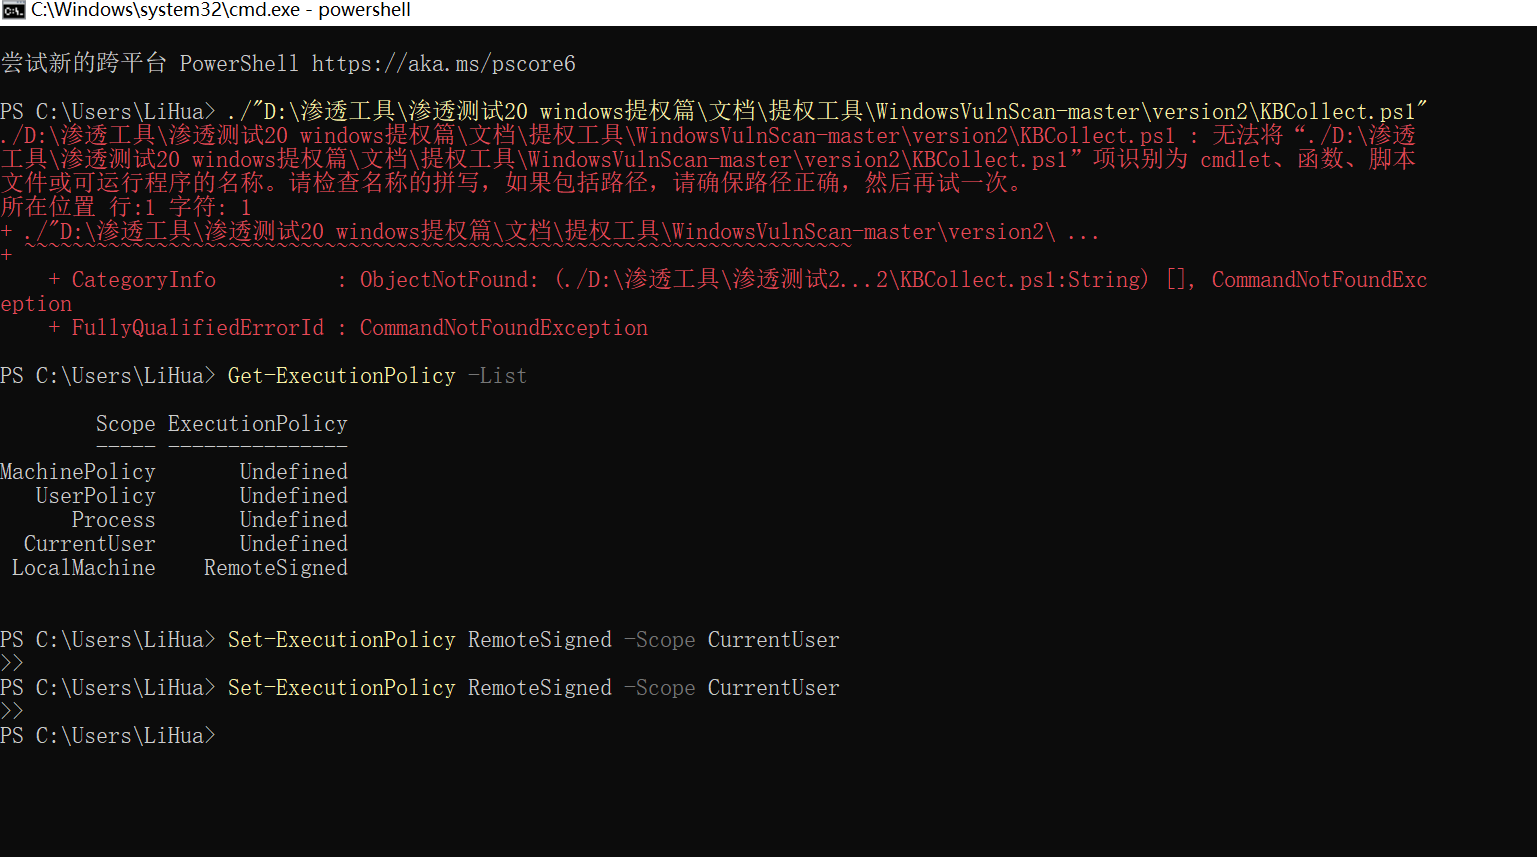Click the 'ExecutionPolicy' column header
1537x857 pixels.
[x=258, y=424]
